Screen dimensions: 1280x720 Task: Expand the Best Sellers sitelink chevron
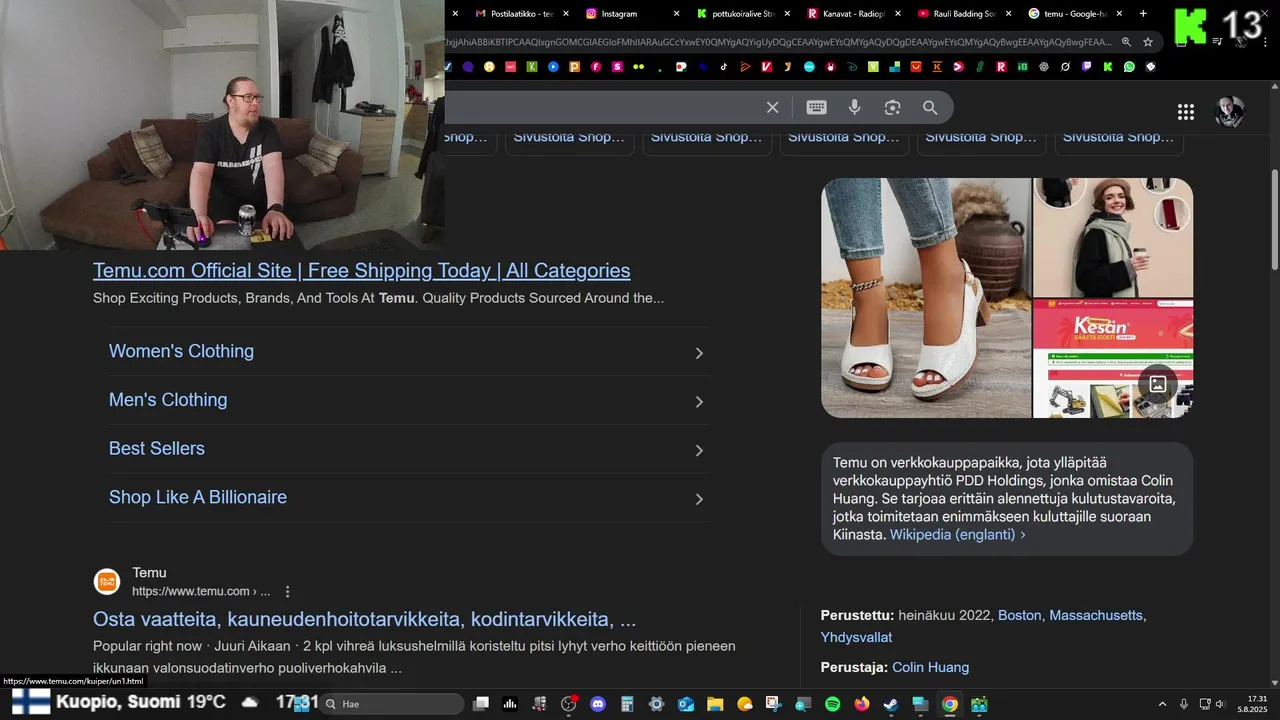point(699,451)
